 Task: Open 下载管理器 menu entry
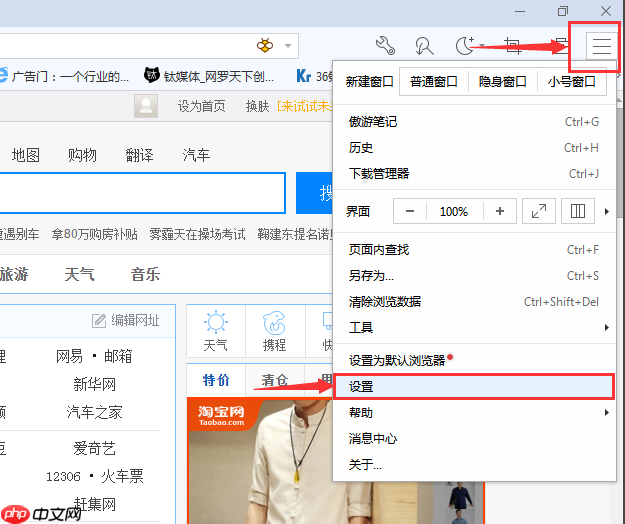click(474, 174)
